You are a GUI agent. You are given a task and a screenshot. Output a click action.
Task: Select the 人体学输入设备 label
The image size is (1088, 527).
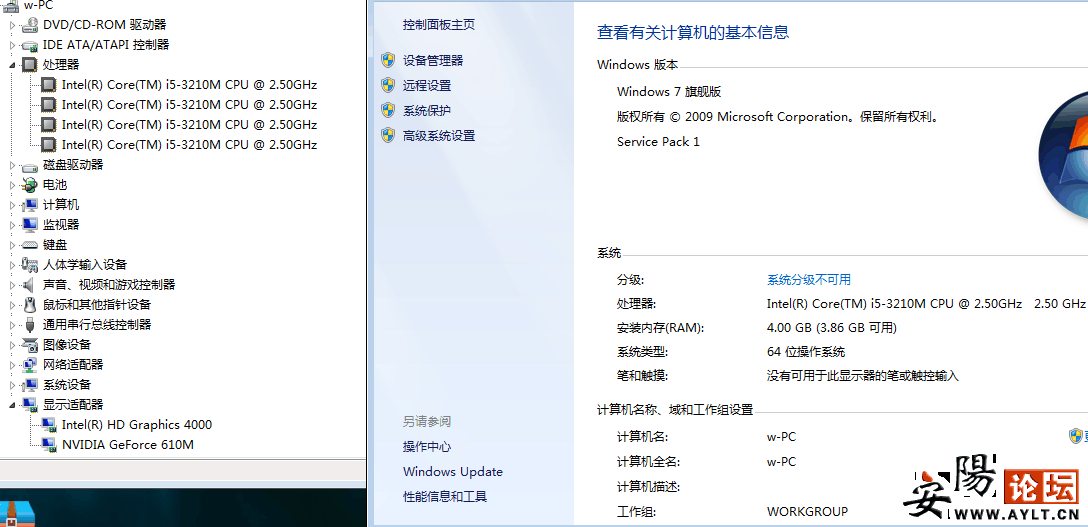[85, 265]
